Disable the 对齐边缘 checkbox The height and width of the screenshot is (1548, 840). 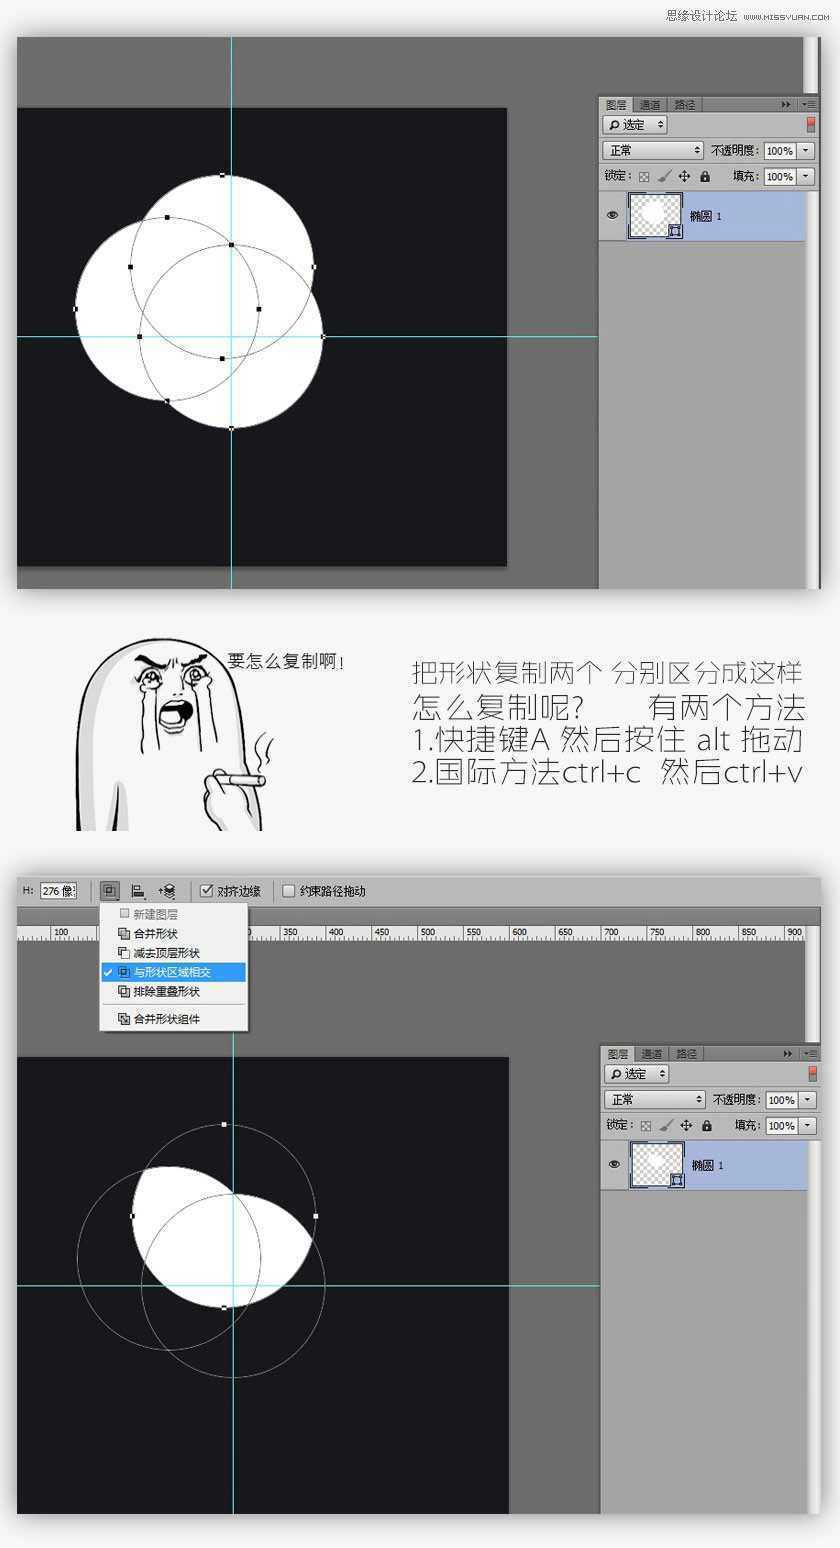coord(208,890)
